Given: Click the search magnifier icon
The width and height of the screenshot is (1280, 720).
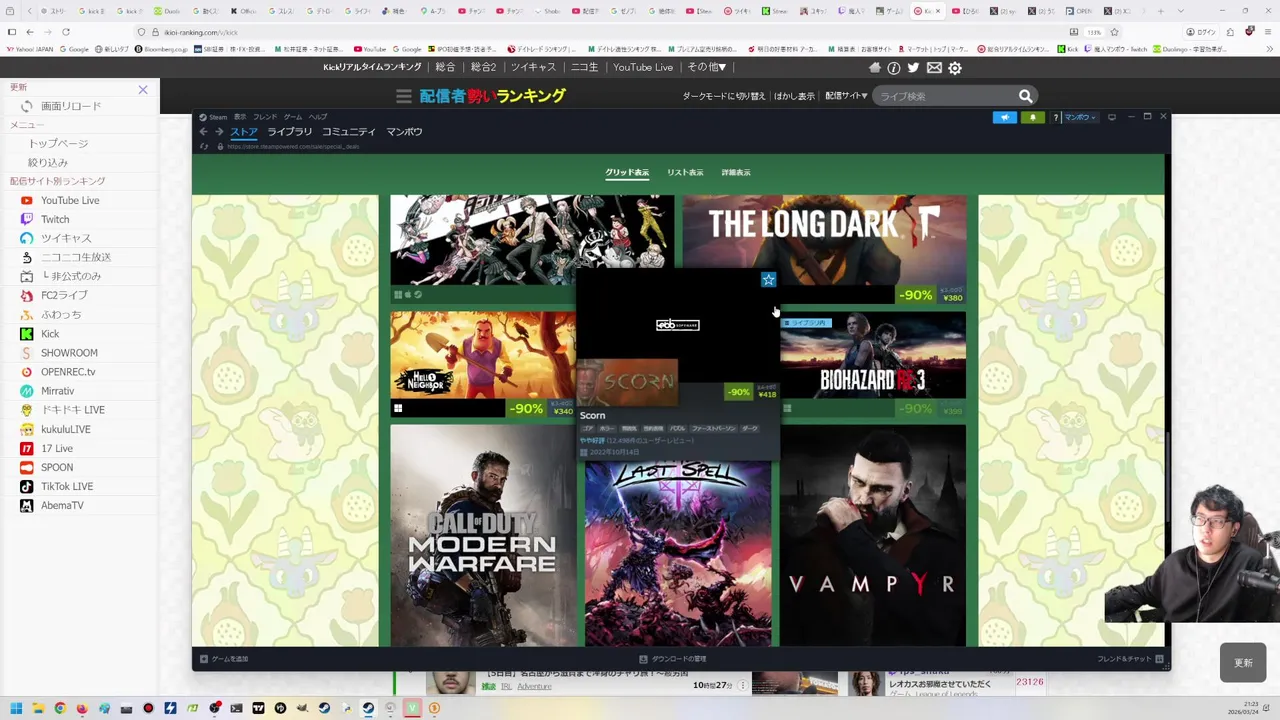Looking at the screenshot, I should tap(1025, 96).
